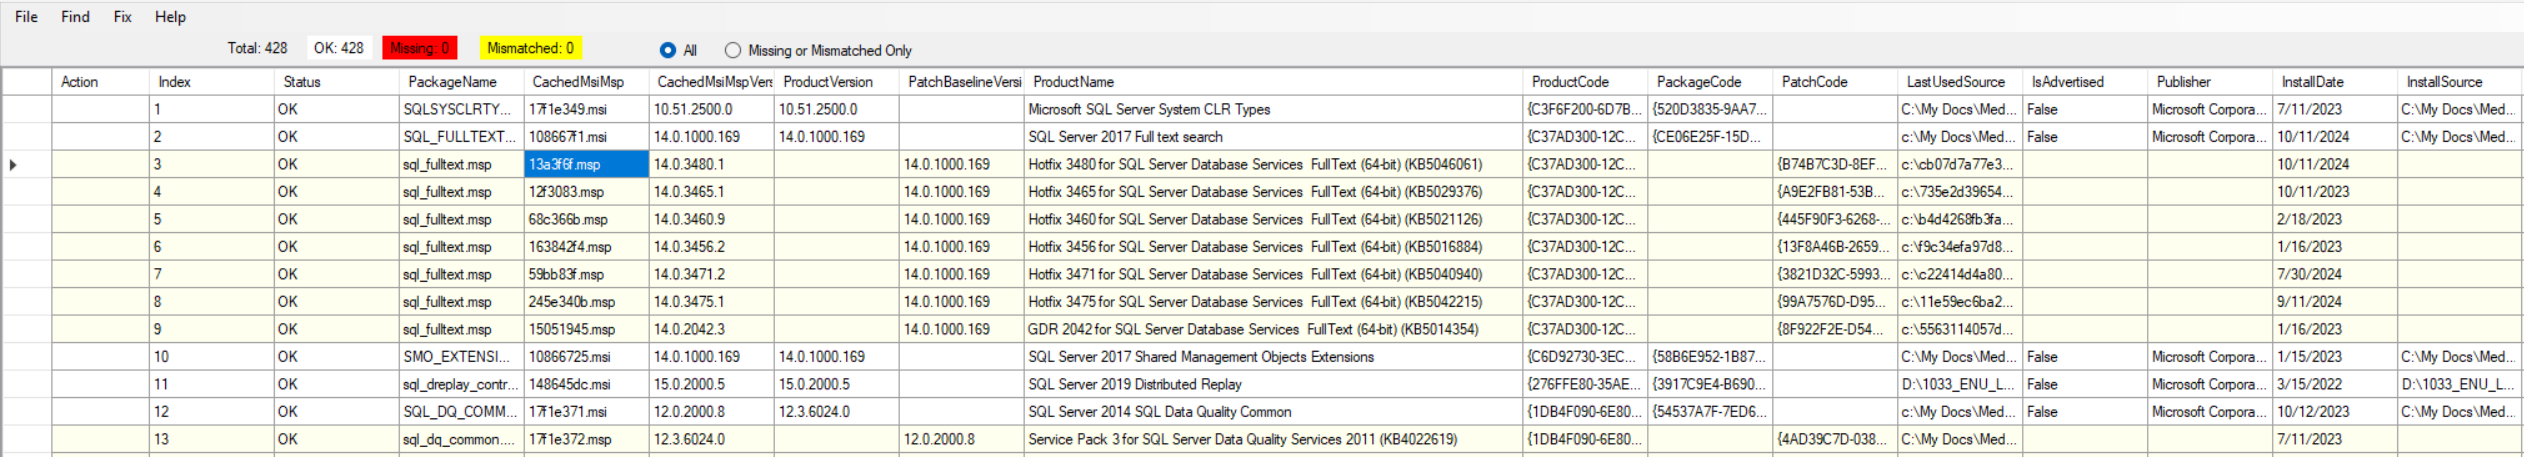Screen dimensions: 2524x457
Task: Select the 10866725.msi cached file cell
Action: click(x=569, y=357)
